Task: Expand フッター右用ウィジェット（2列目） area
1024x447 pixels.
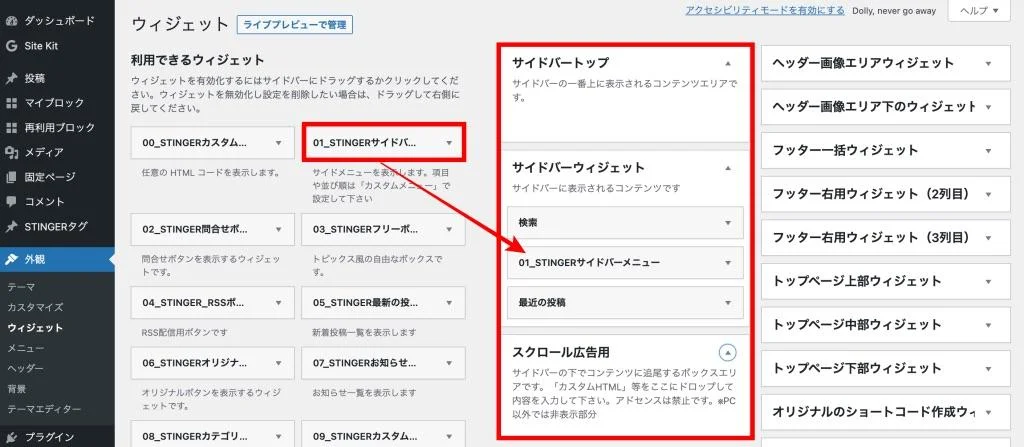Action: coord(988,194)
